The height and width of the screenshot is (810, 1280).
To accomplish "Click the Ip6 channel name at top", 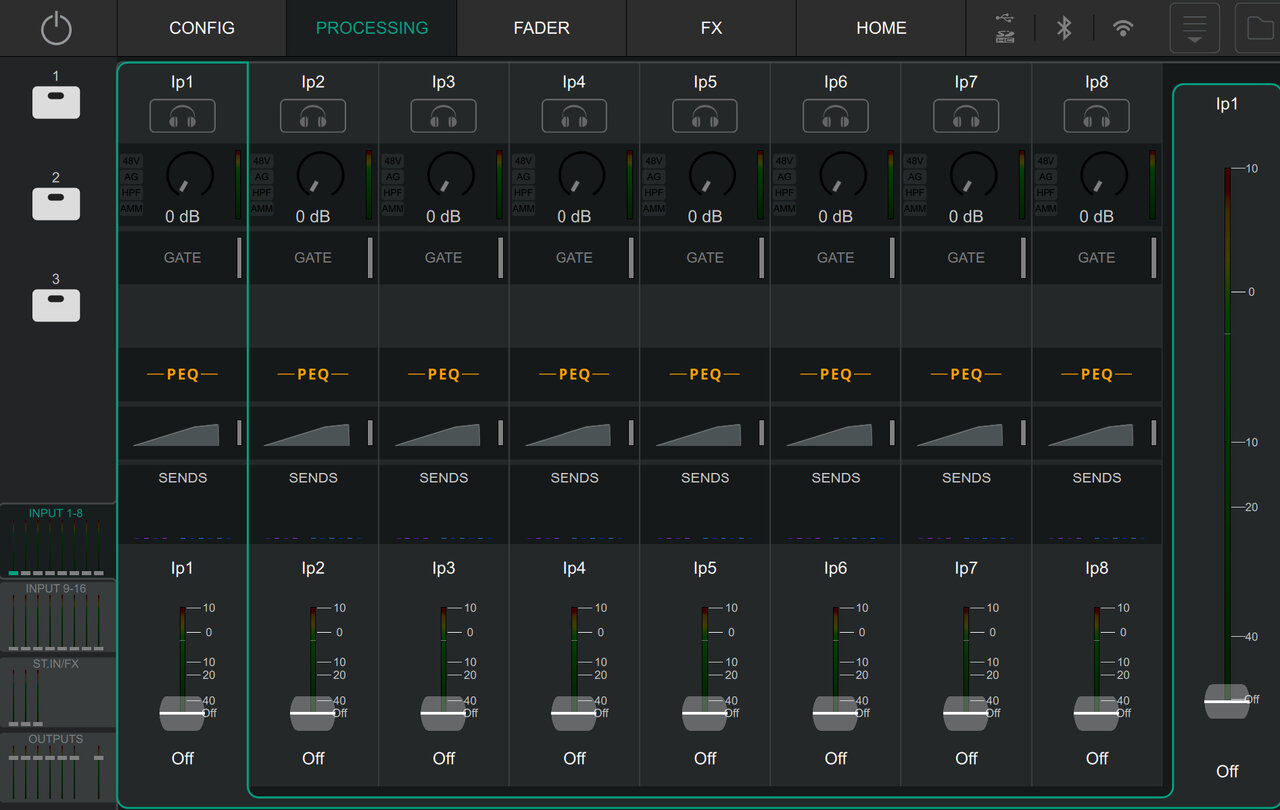I will point(836,82).
